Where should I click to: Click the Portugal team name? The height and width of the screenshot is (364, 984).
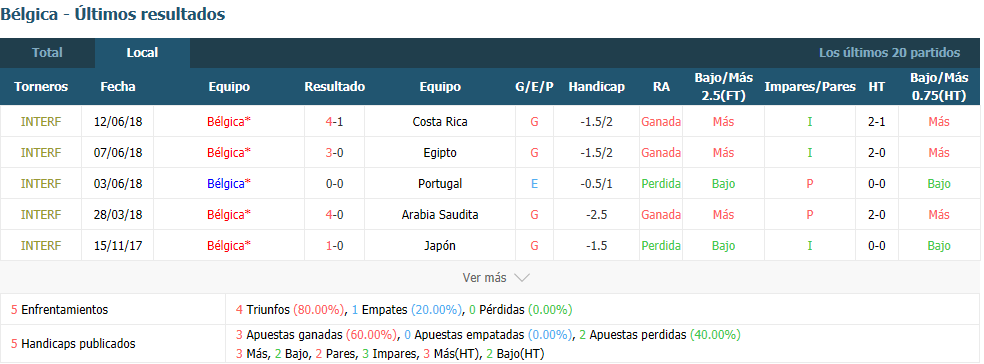tap(440, 183)
